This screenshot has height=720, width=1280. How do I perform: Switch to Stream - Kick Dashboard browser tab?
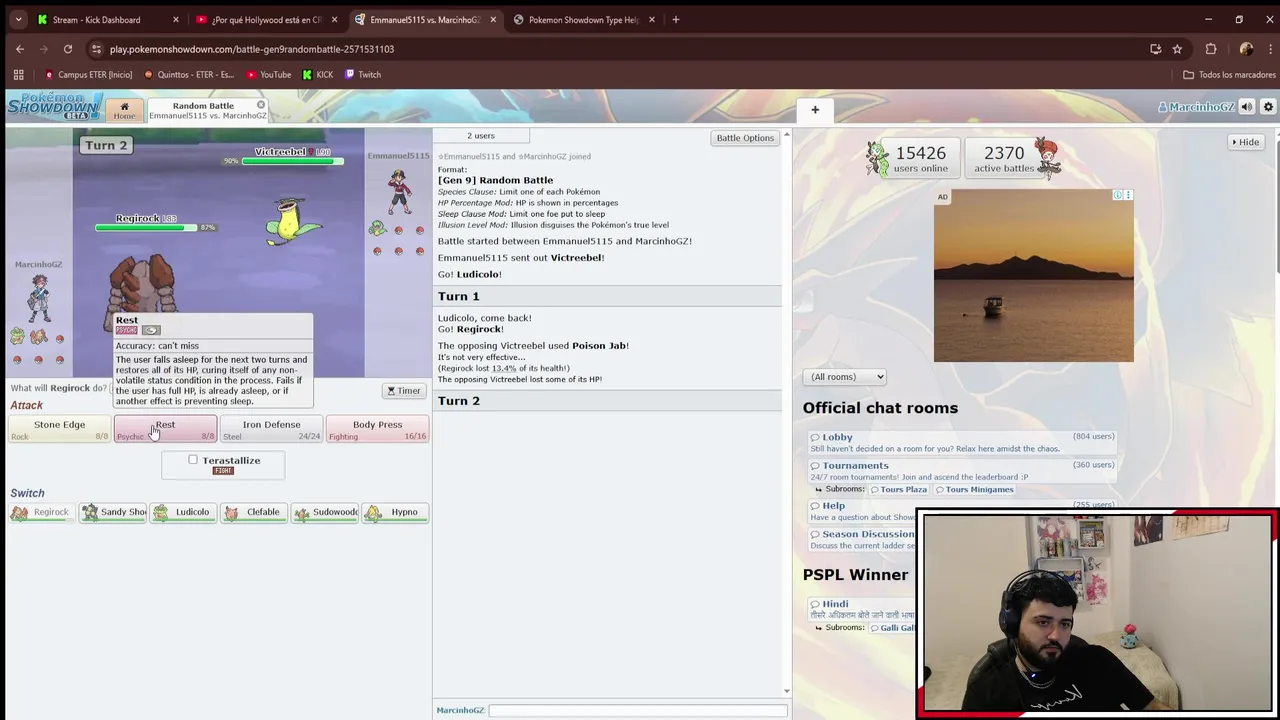[108, 20]
